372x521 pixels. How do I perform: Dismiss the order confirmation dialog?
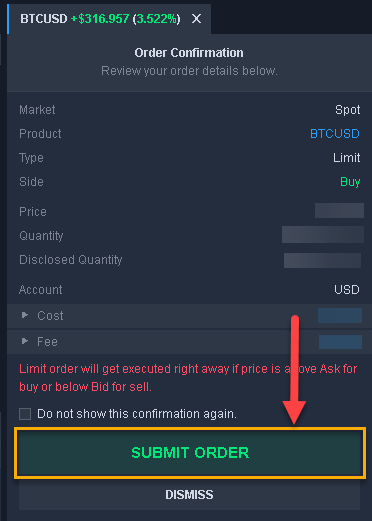point(189,495)
